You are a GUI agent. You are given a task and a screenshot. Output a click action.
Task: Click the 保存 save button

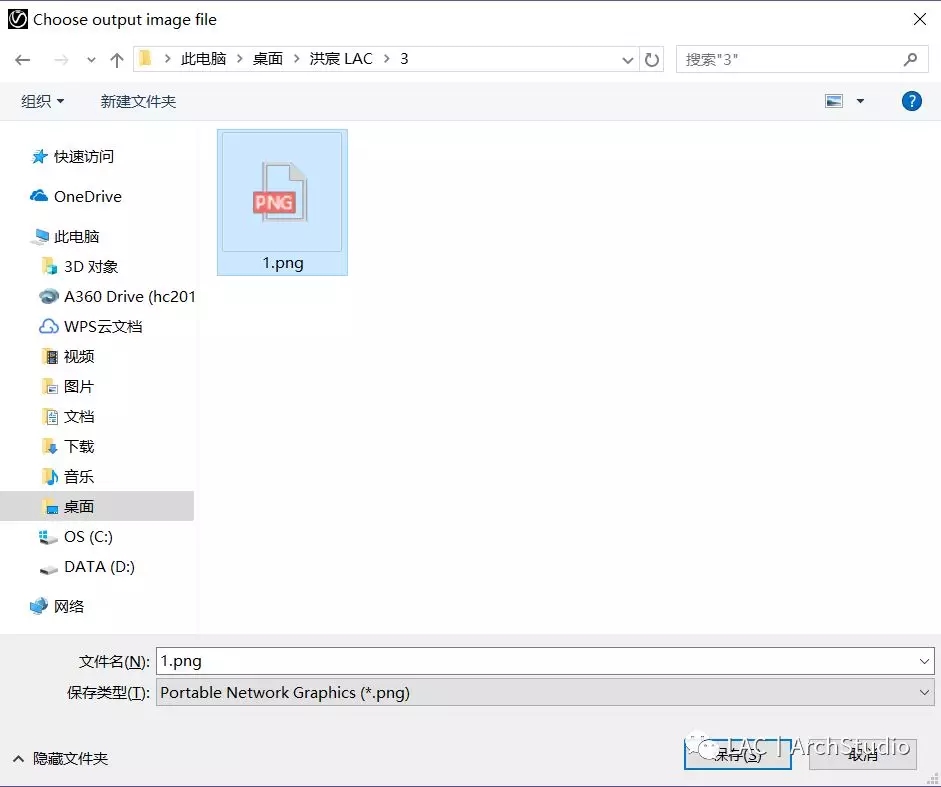(x=738, y=754)
